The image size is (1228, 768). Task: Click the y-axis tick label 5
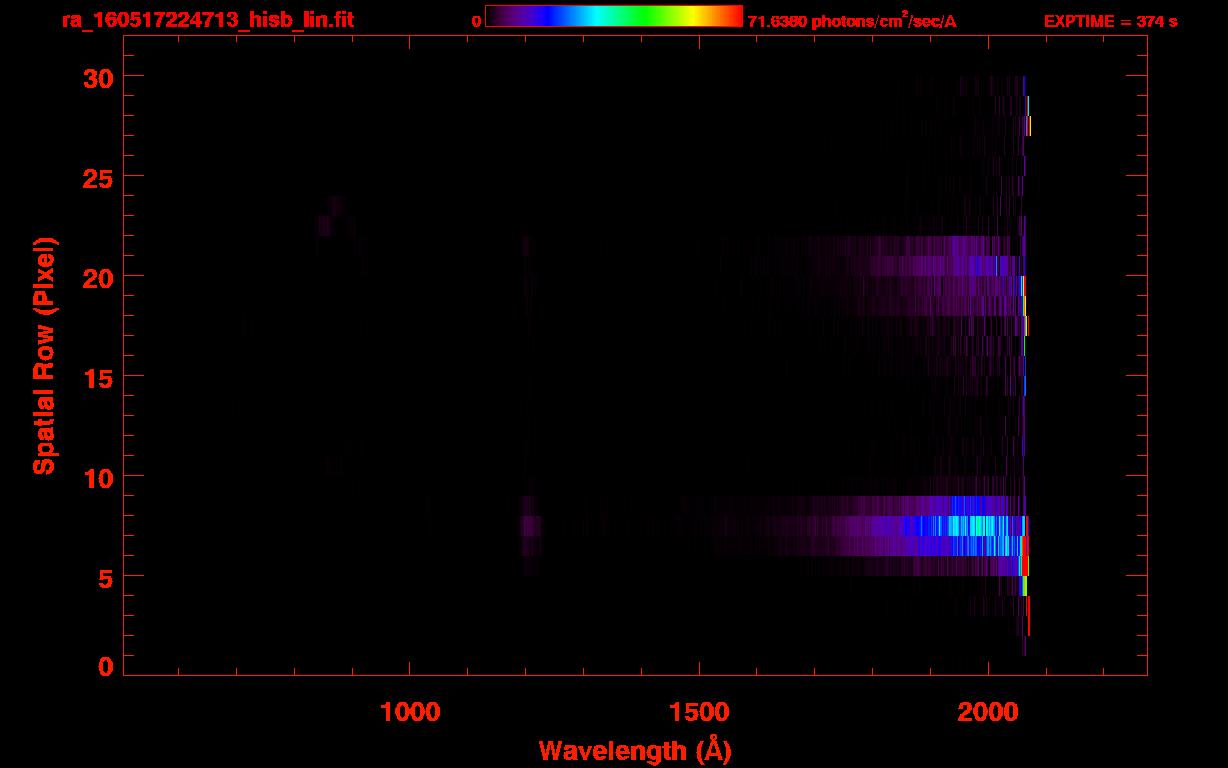106,577
